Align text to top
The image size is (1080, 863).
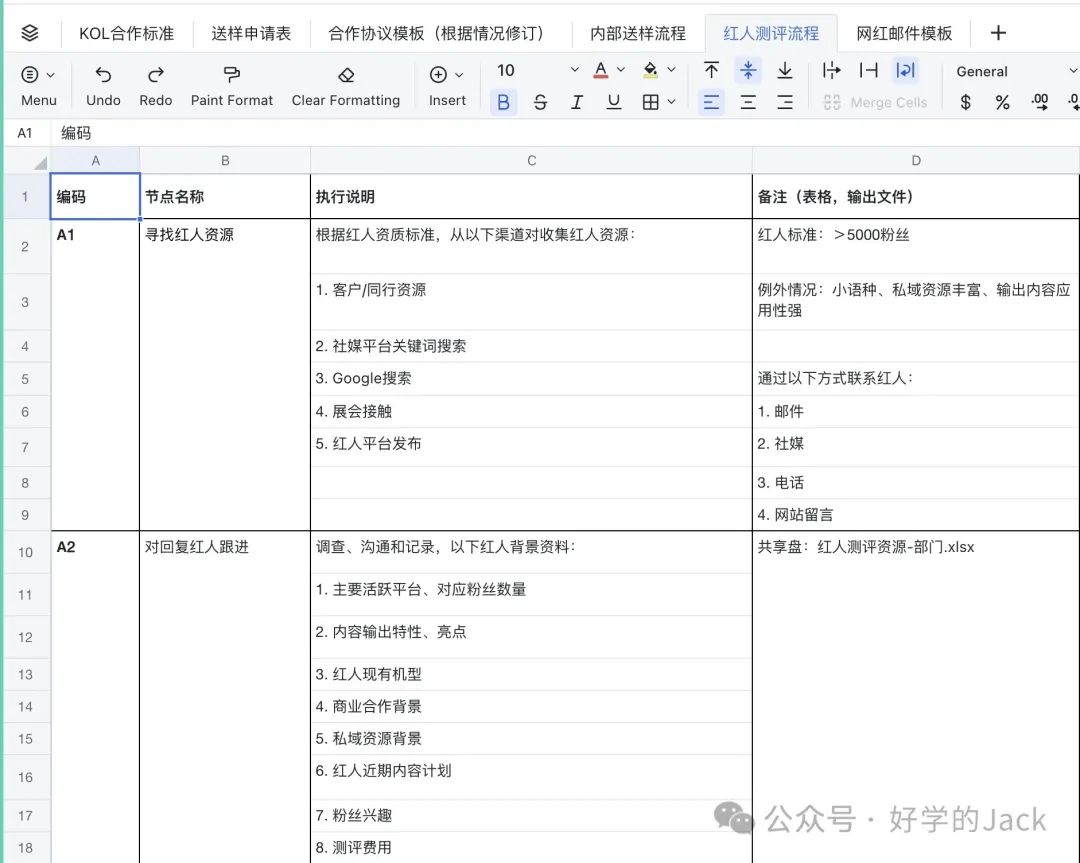coord(712,70)
